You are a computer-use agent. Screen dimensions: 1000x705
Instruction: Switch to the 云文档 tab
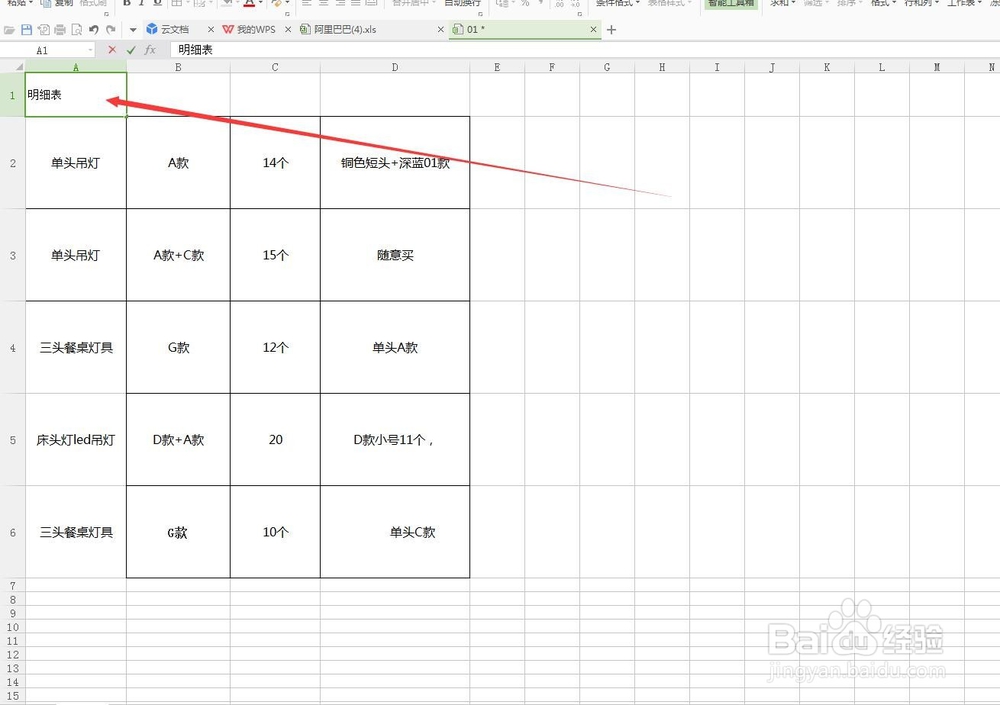tap(170, 30)
